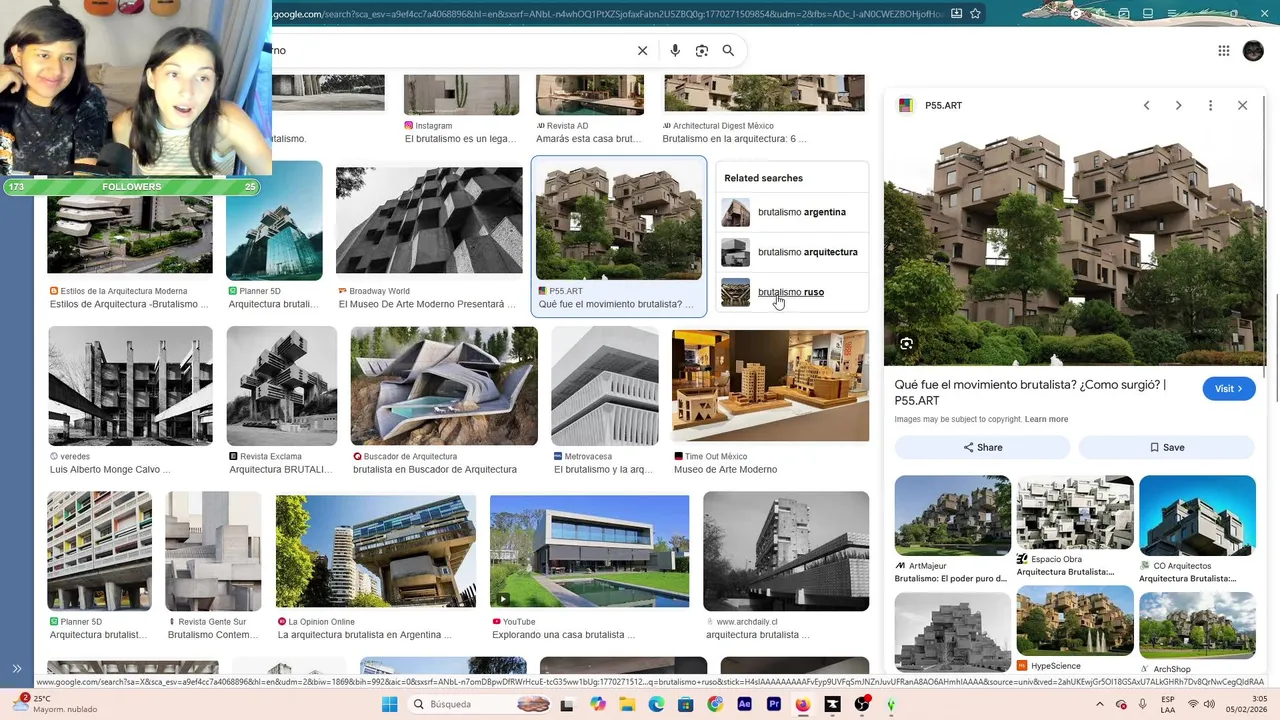Open the Revista Gente Sur image
Viewport: 1280px width, 720px height.
click(x=213, y=551)
